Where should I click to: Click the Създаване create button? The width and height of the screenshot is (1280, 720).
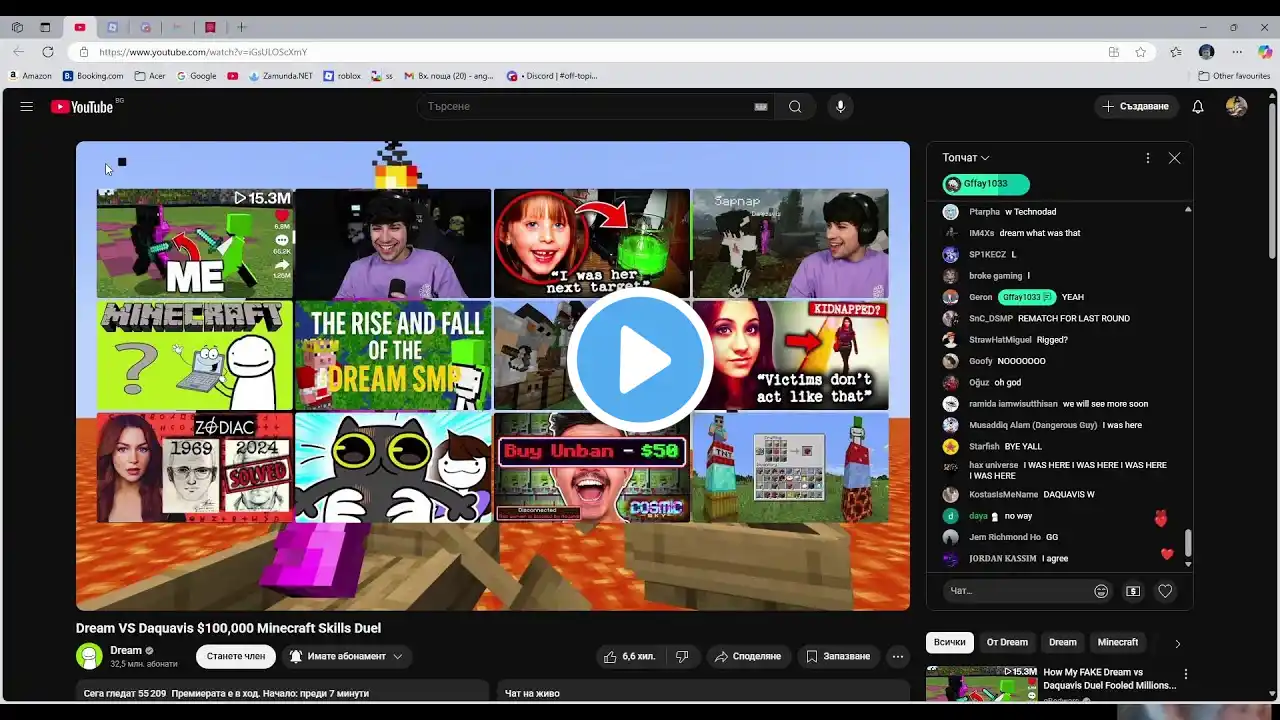coord(1136,106)
